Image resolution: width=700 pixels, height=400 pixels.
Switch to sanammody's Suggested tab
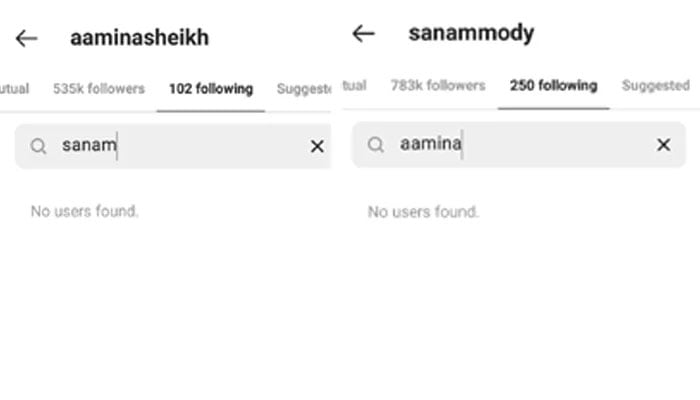(655, 86)
